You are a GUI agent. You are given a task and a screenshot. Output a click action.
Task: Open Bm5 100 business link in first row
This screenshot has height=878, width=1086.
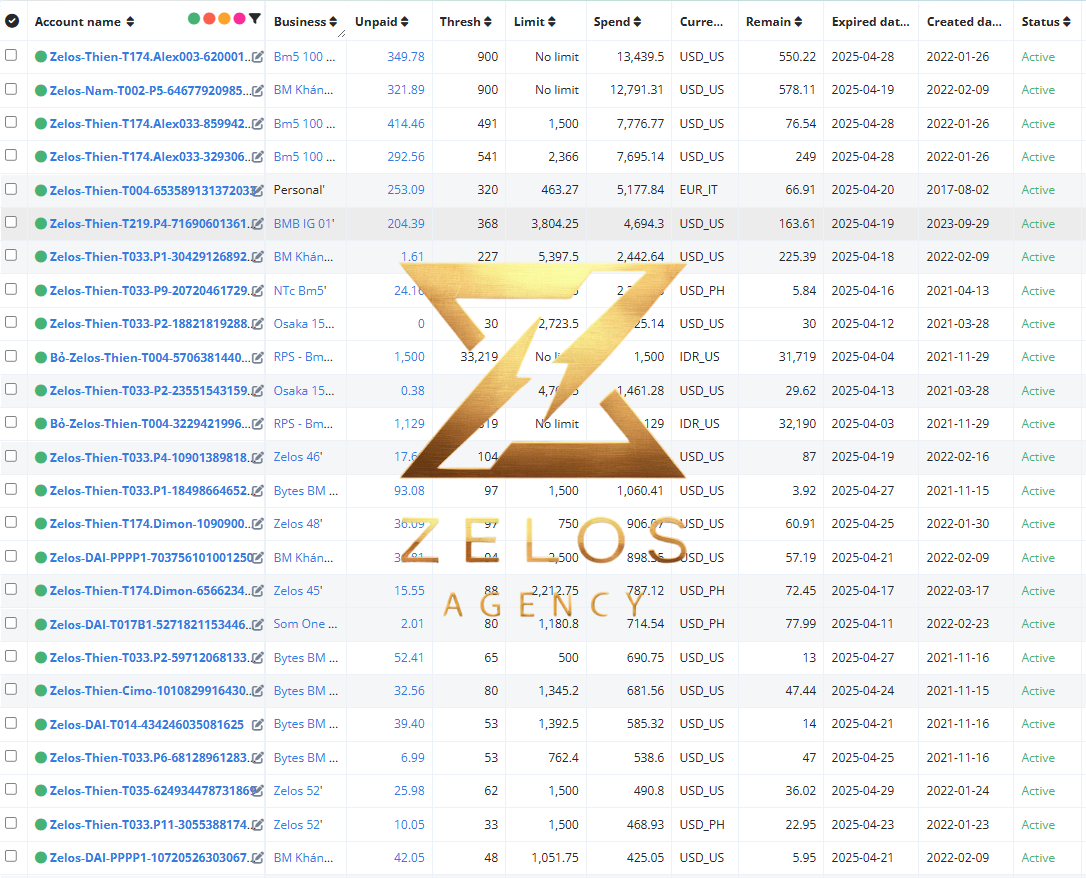tap(304, 57)
